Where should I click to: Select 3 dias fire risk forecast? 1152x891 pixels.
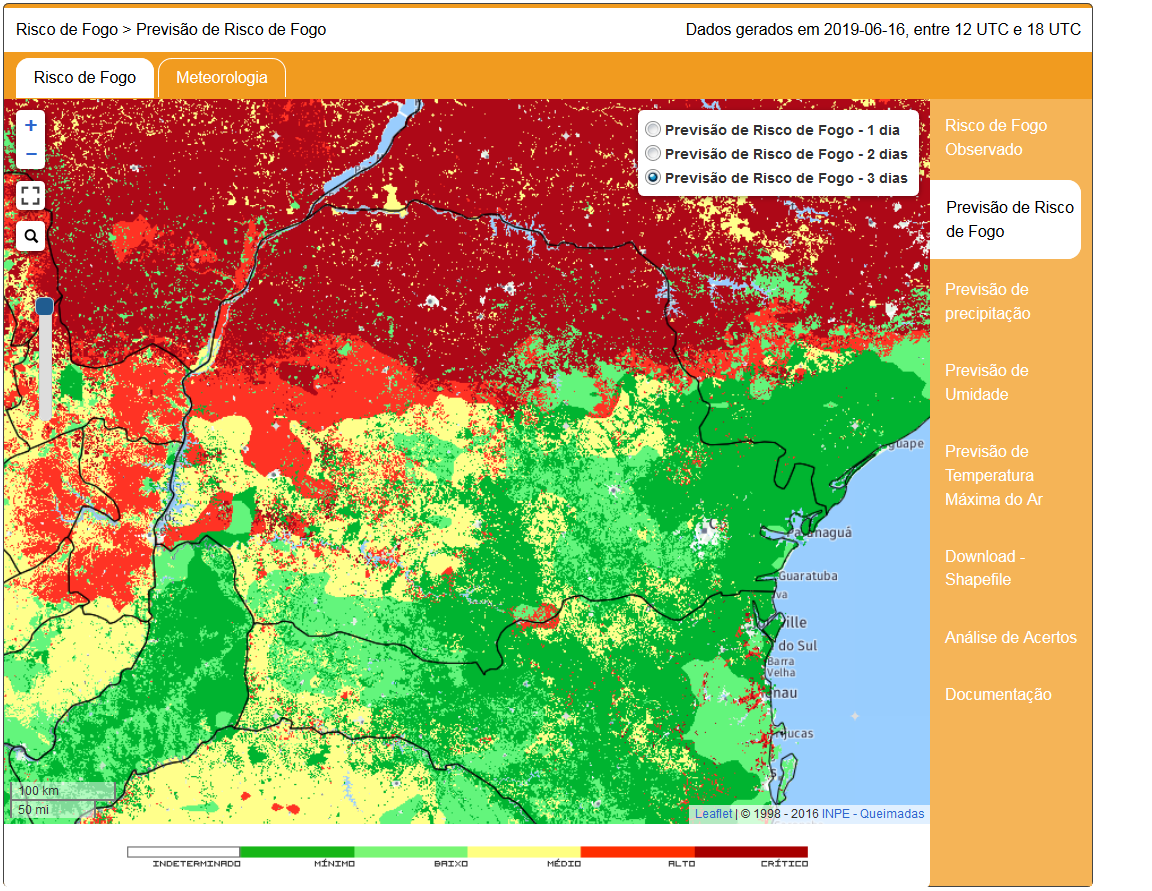pyautogui.click(x=653, y=177)
